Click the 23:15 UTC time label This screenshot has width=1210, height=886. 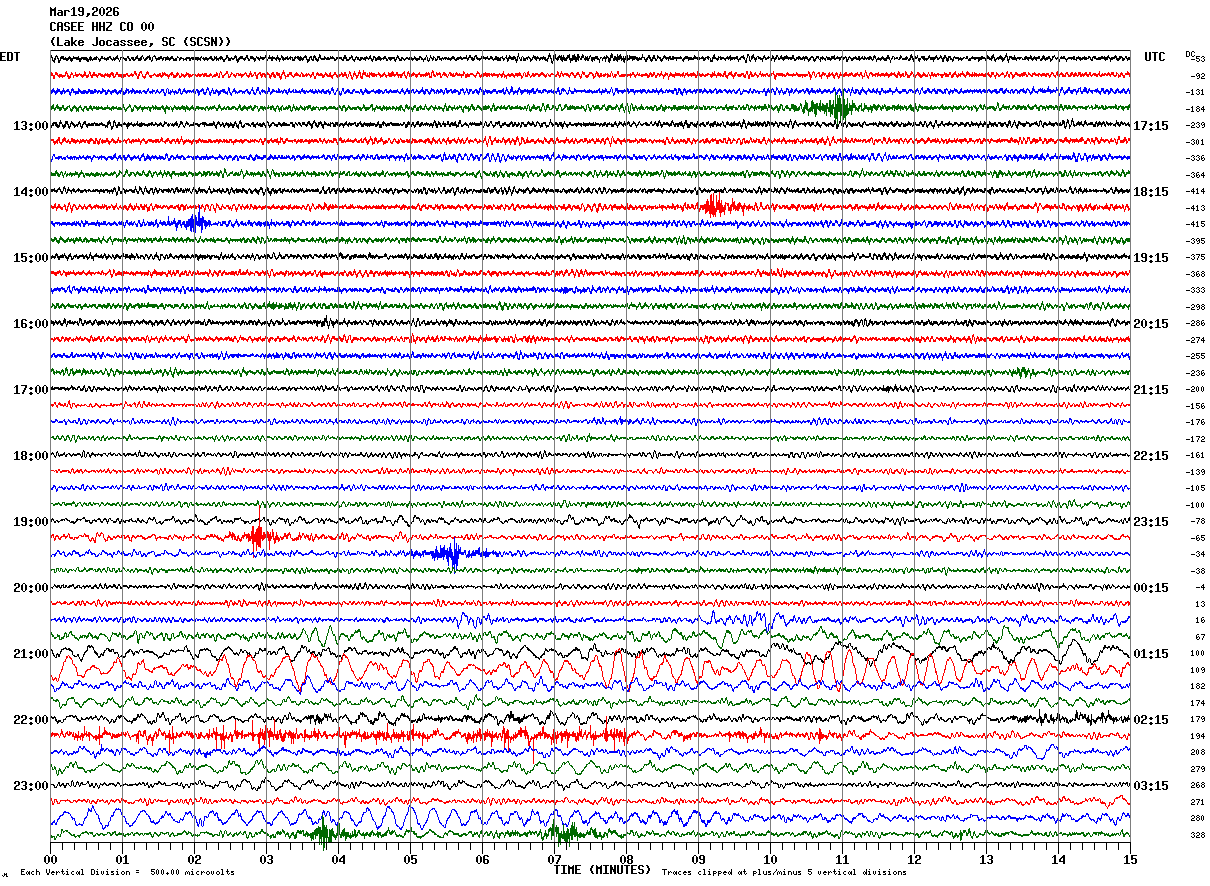click(x=1151, y=522)
